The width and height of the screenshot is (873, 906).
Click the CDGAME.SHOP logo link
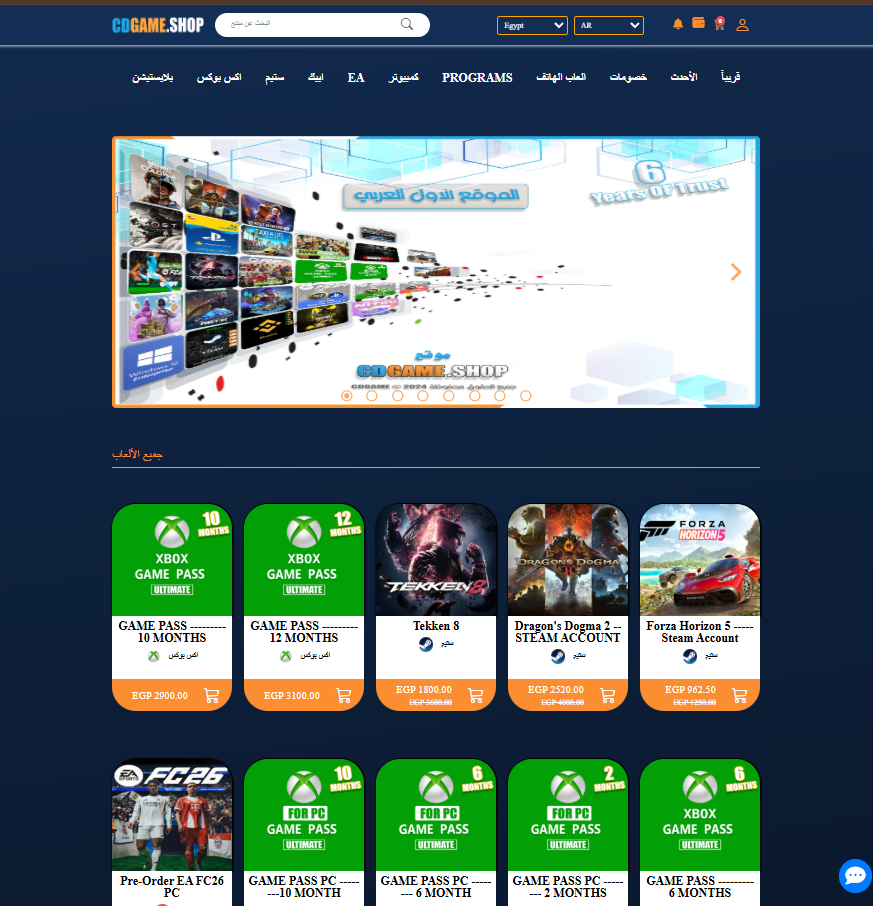[157, 25]
